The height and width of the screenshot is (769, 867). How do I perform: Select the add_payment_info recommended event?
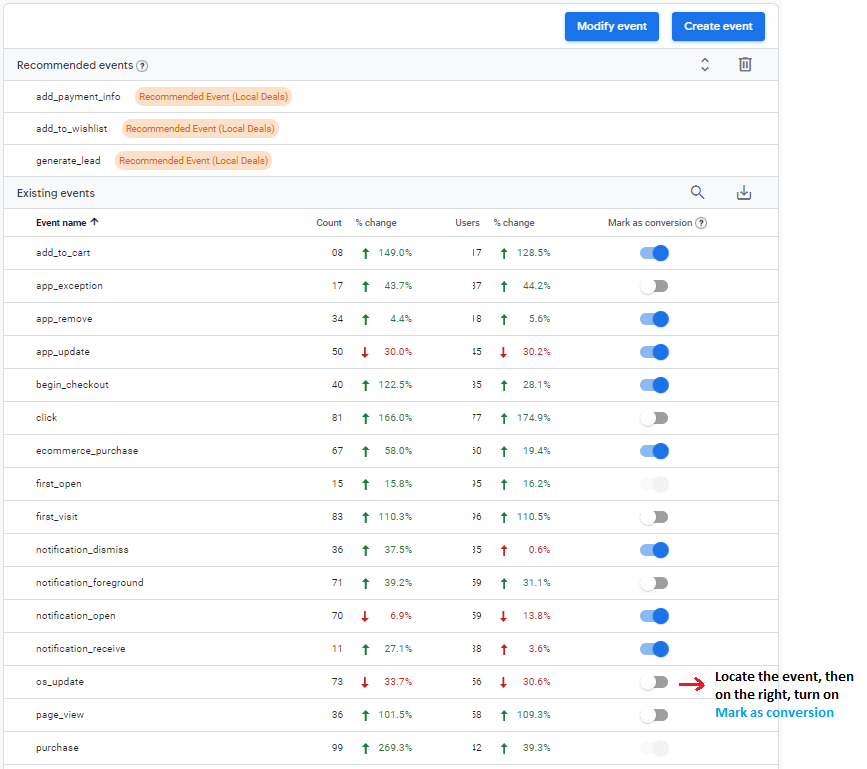coord(78,97)
